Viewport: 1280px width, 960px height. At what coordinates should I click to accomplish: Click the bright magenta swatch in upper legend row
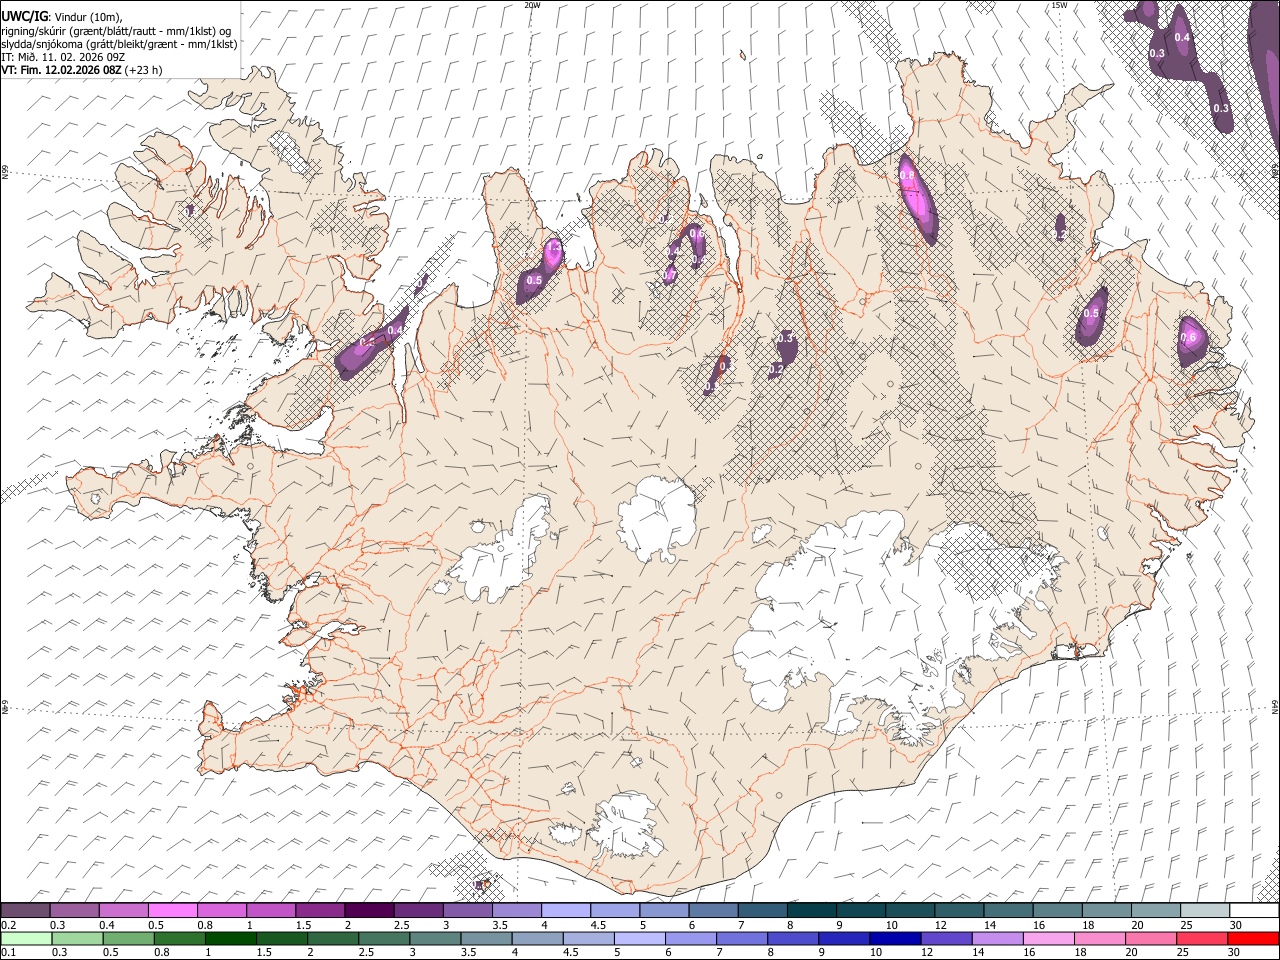click(173, 911)
